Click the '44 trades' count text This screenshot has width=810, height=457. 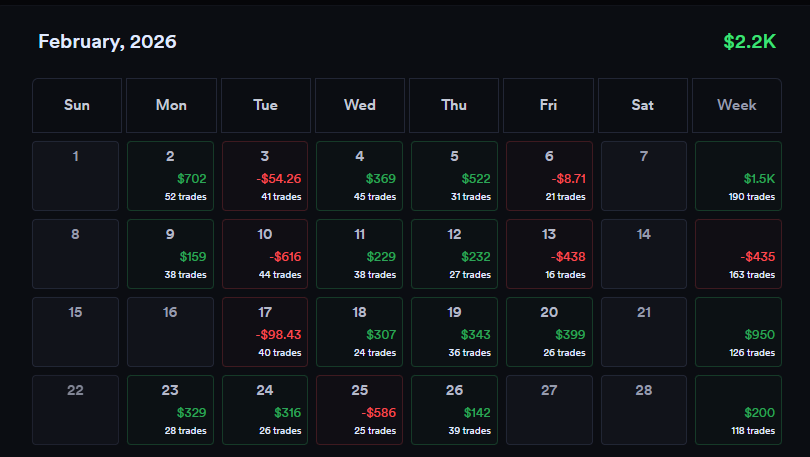coord(280,275)
